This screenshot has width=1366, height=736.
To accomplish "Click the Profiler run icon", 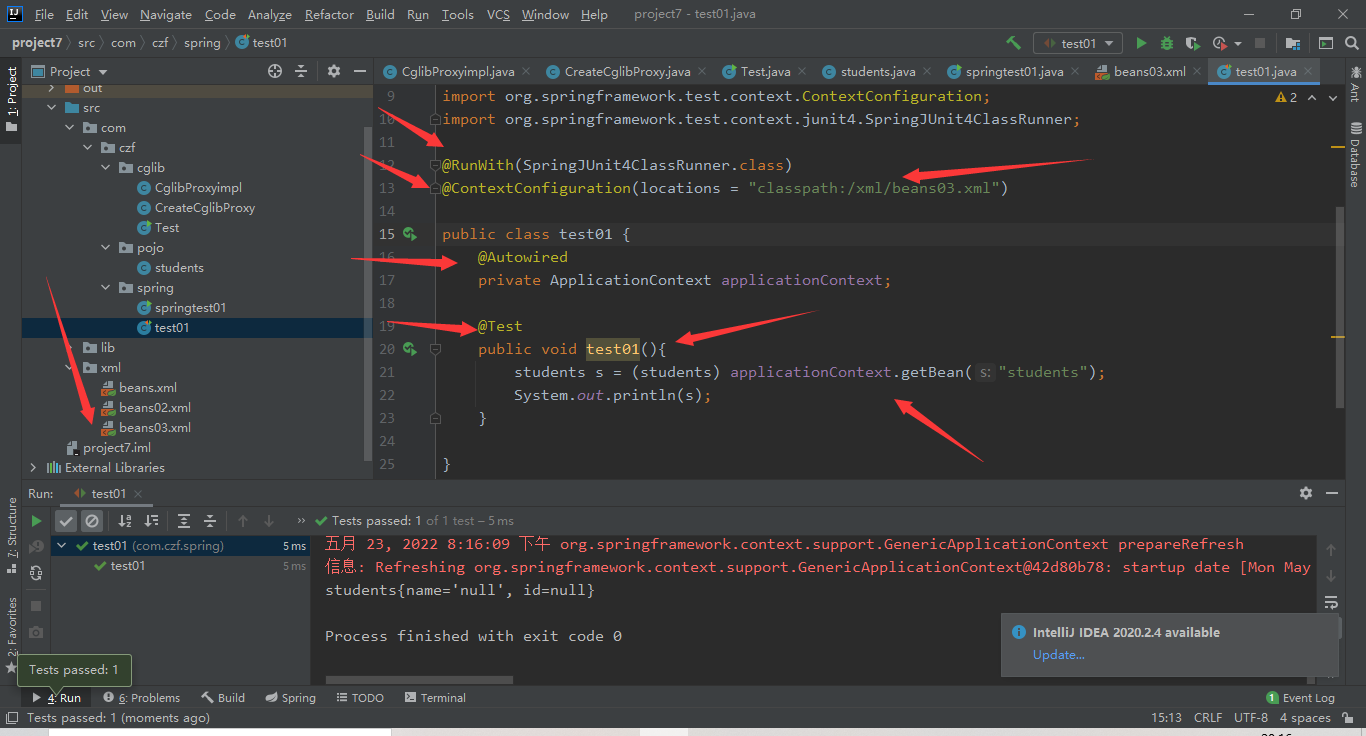I will click(x=1220, y=43).
